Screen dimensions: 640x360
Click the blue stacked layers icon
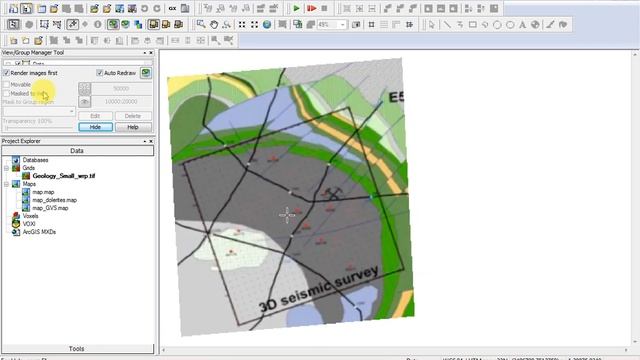tap(138, 24)
